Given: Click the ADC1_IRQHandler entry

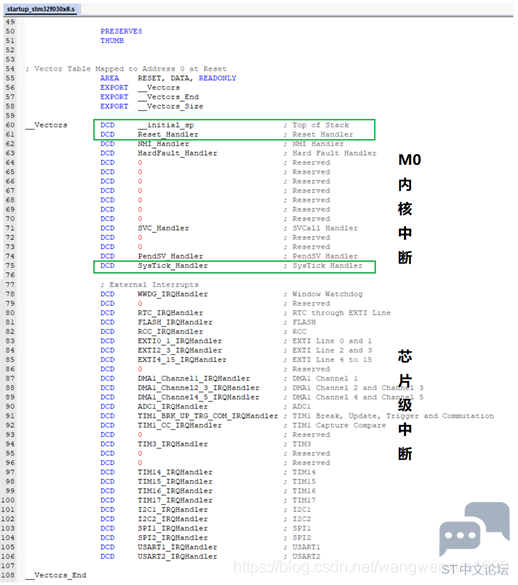Looking at the screenshot, I should click(173, 407).
